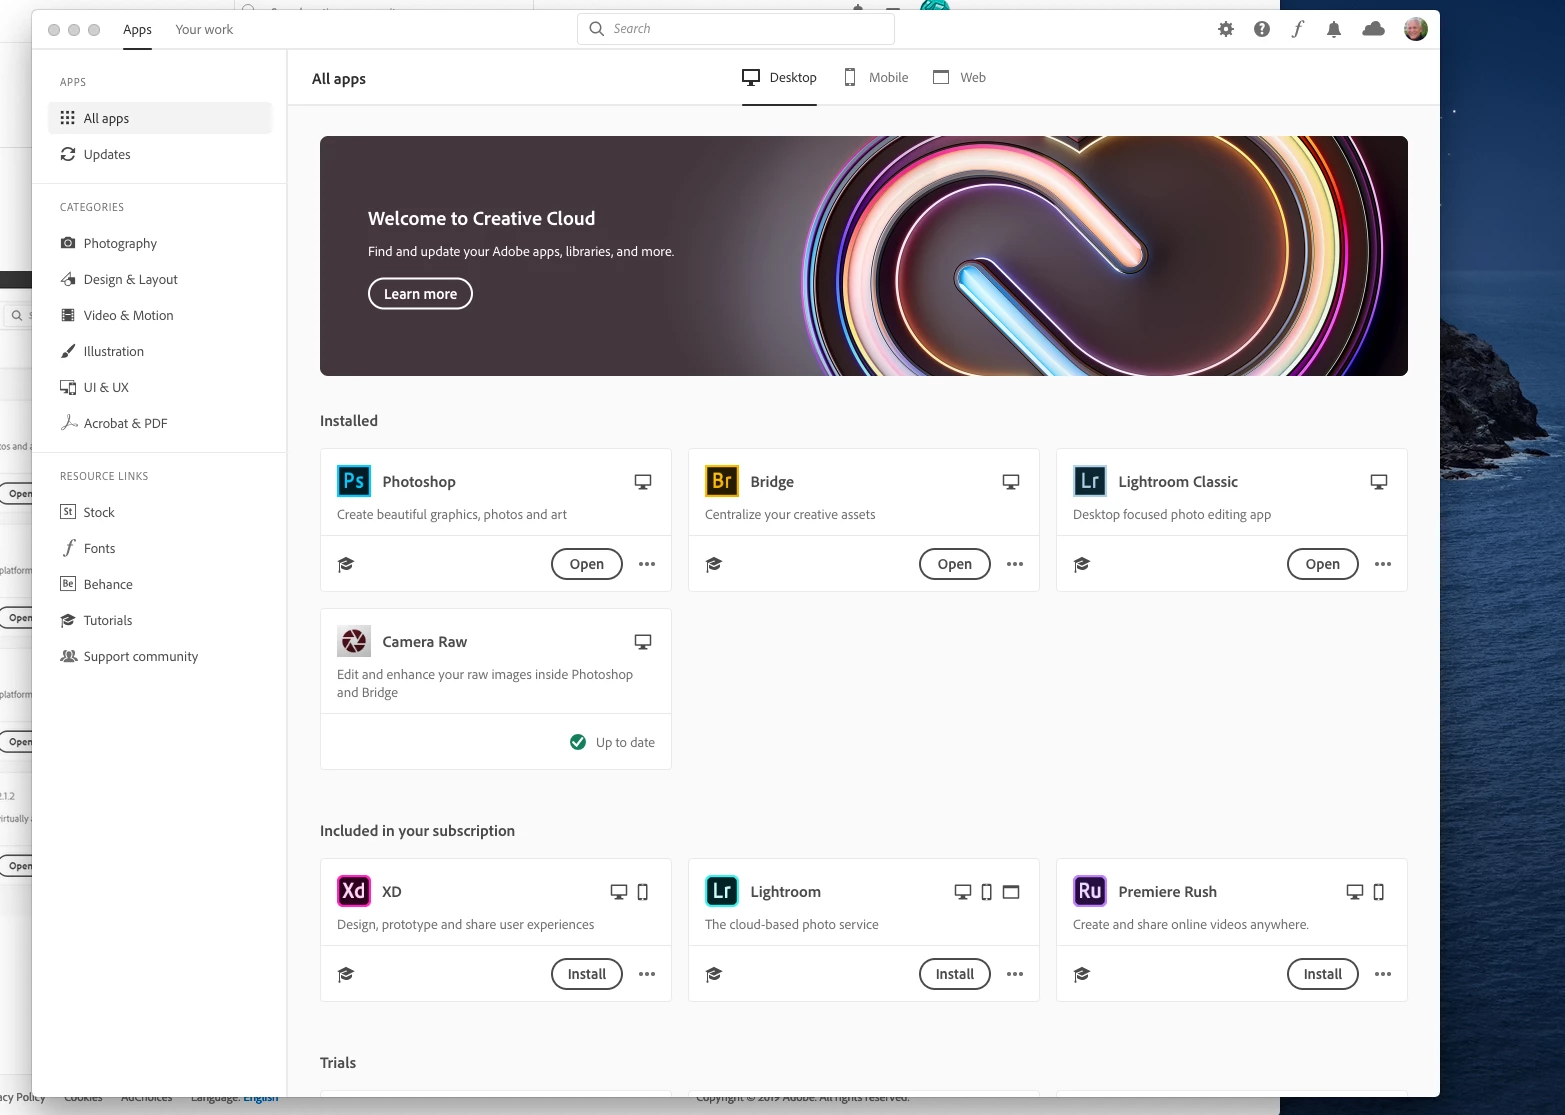Click the Camera Raw app icon

[354, 641]
